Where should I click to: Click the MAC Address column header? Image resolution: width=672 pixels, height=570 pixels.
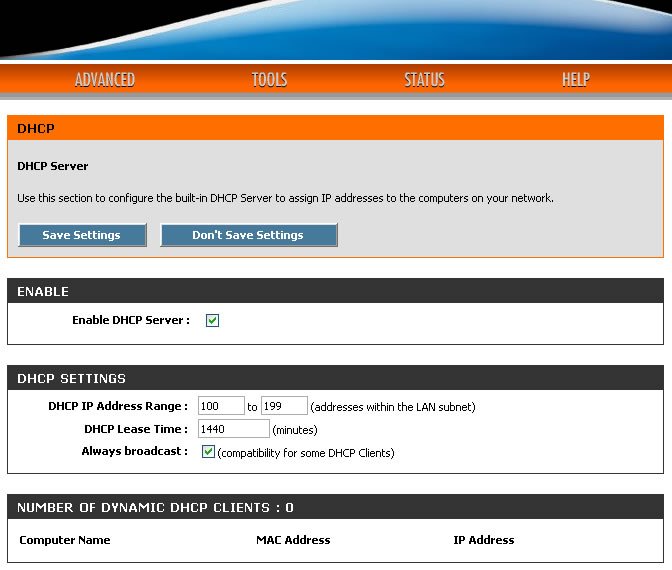[293, 540]
